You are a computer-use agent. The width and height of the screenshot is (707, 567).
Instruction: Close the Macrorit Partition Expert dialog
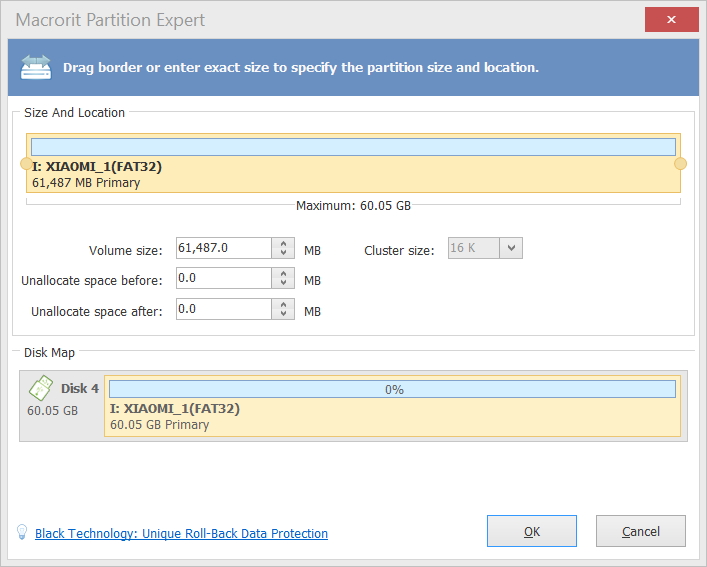671,19
